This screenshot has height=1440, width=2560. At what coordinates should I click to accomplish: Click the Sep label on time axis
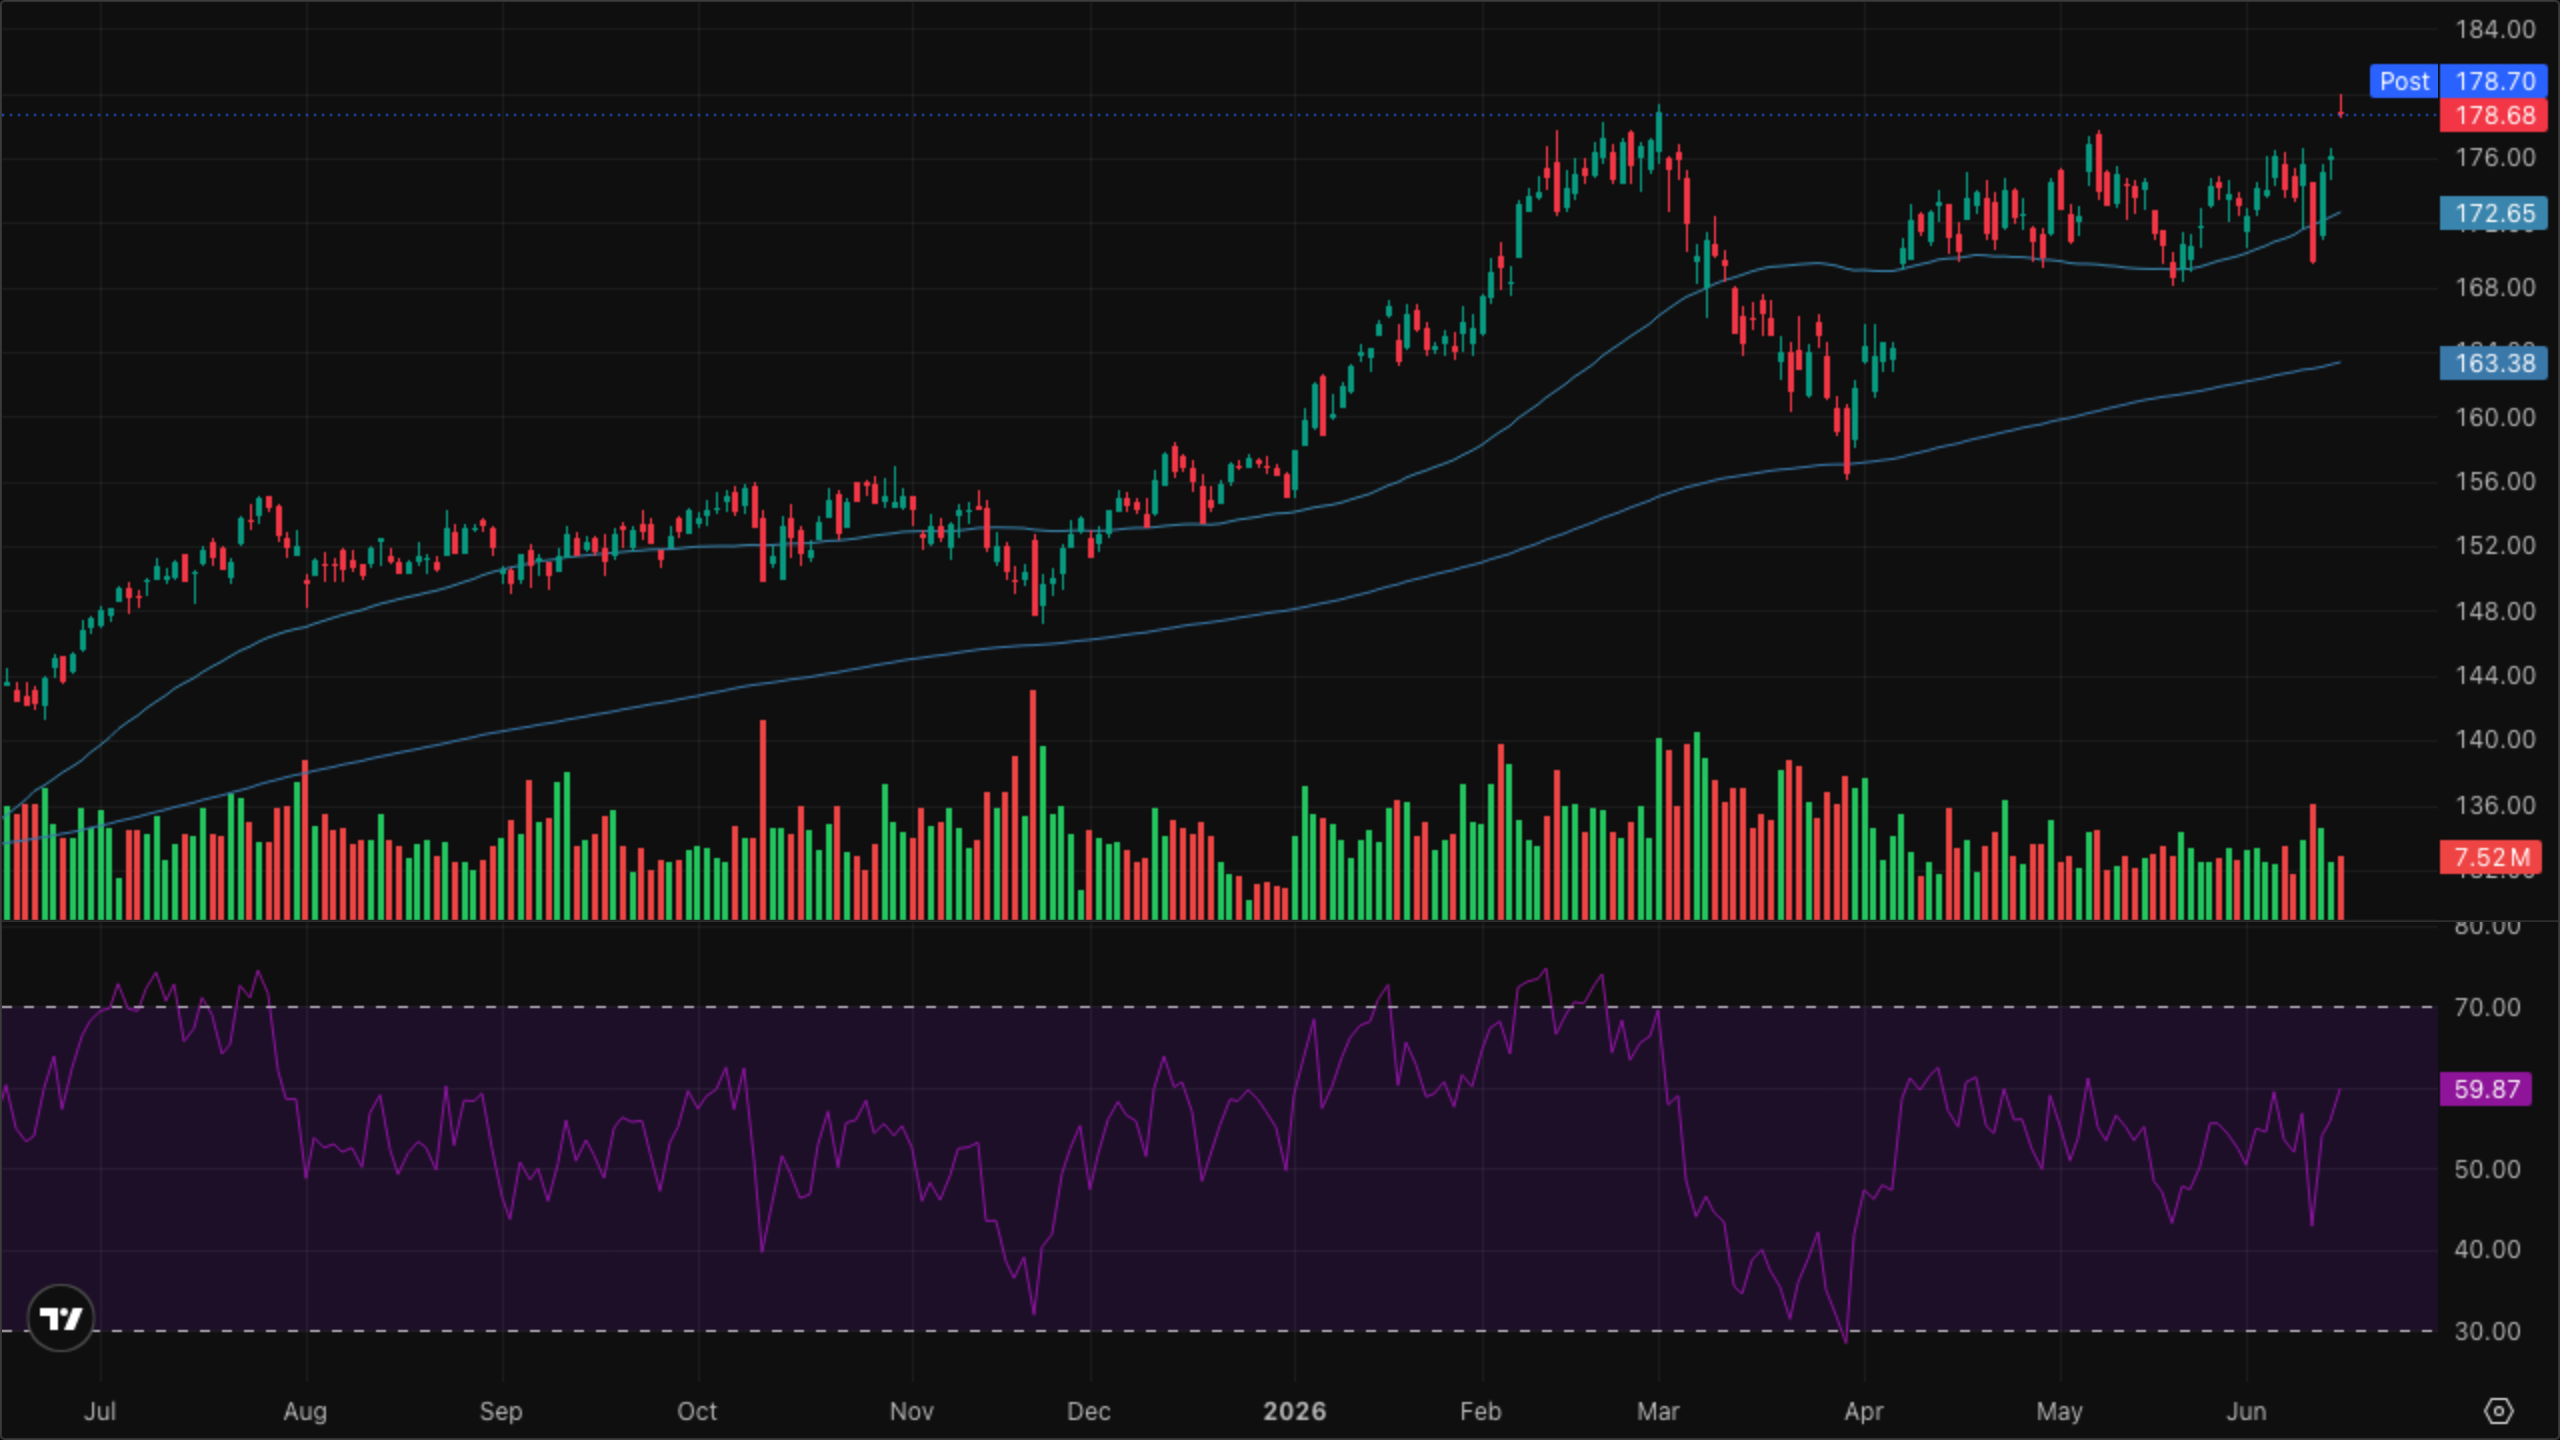[x=501, y=1411]
